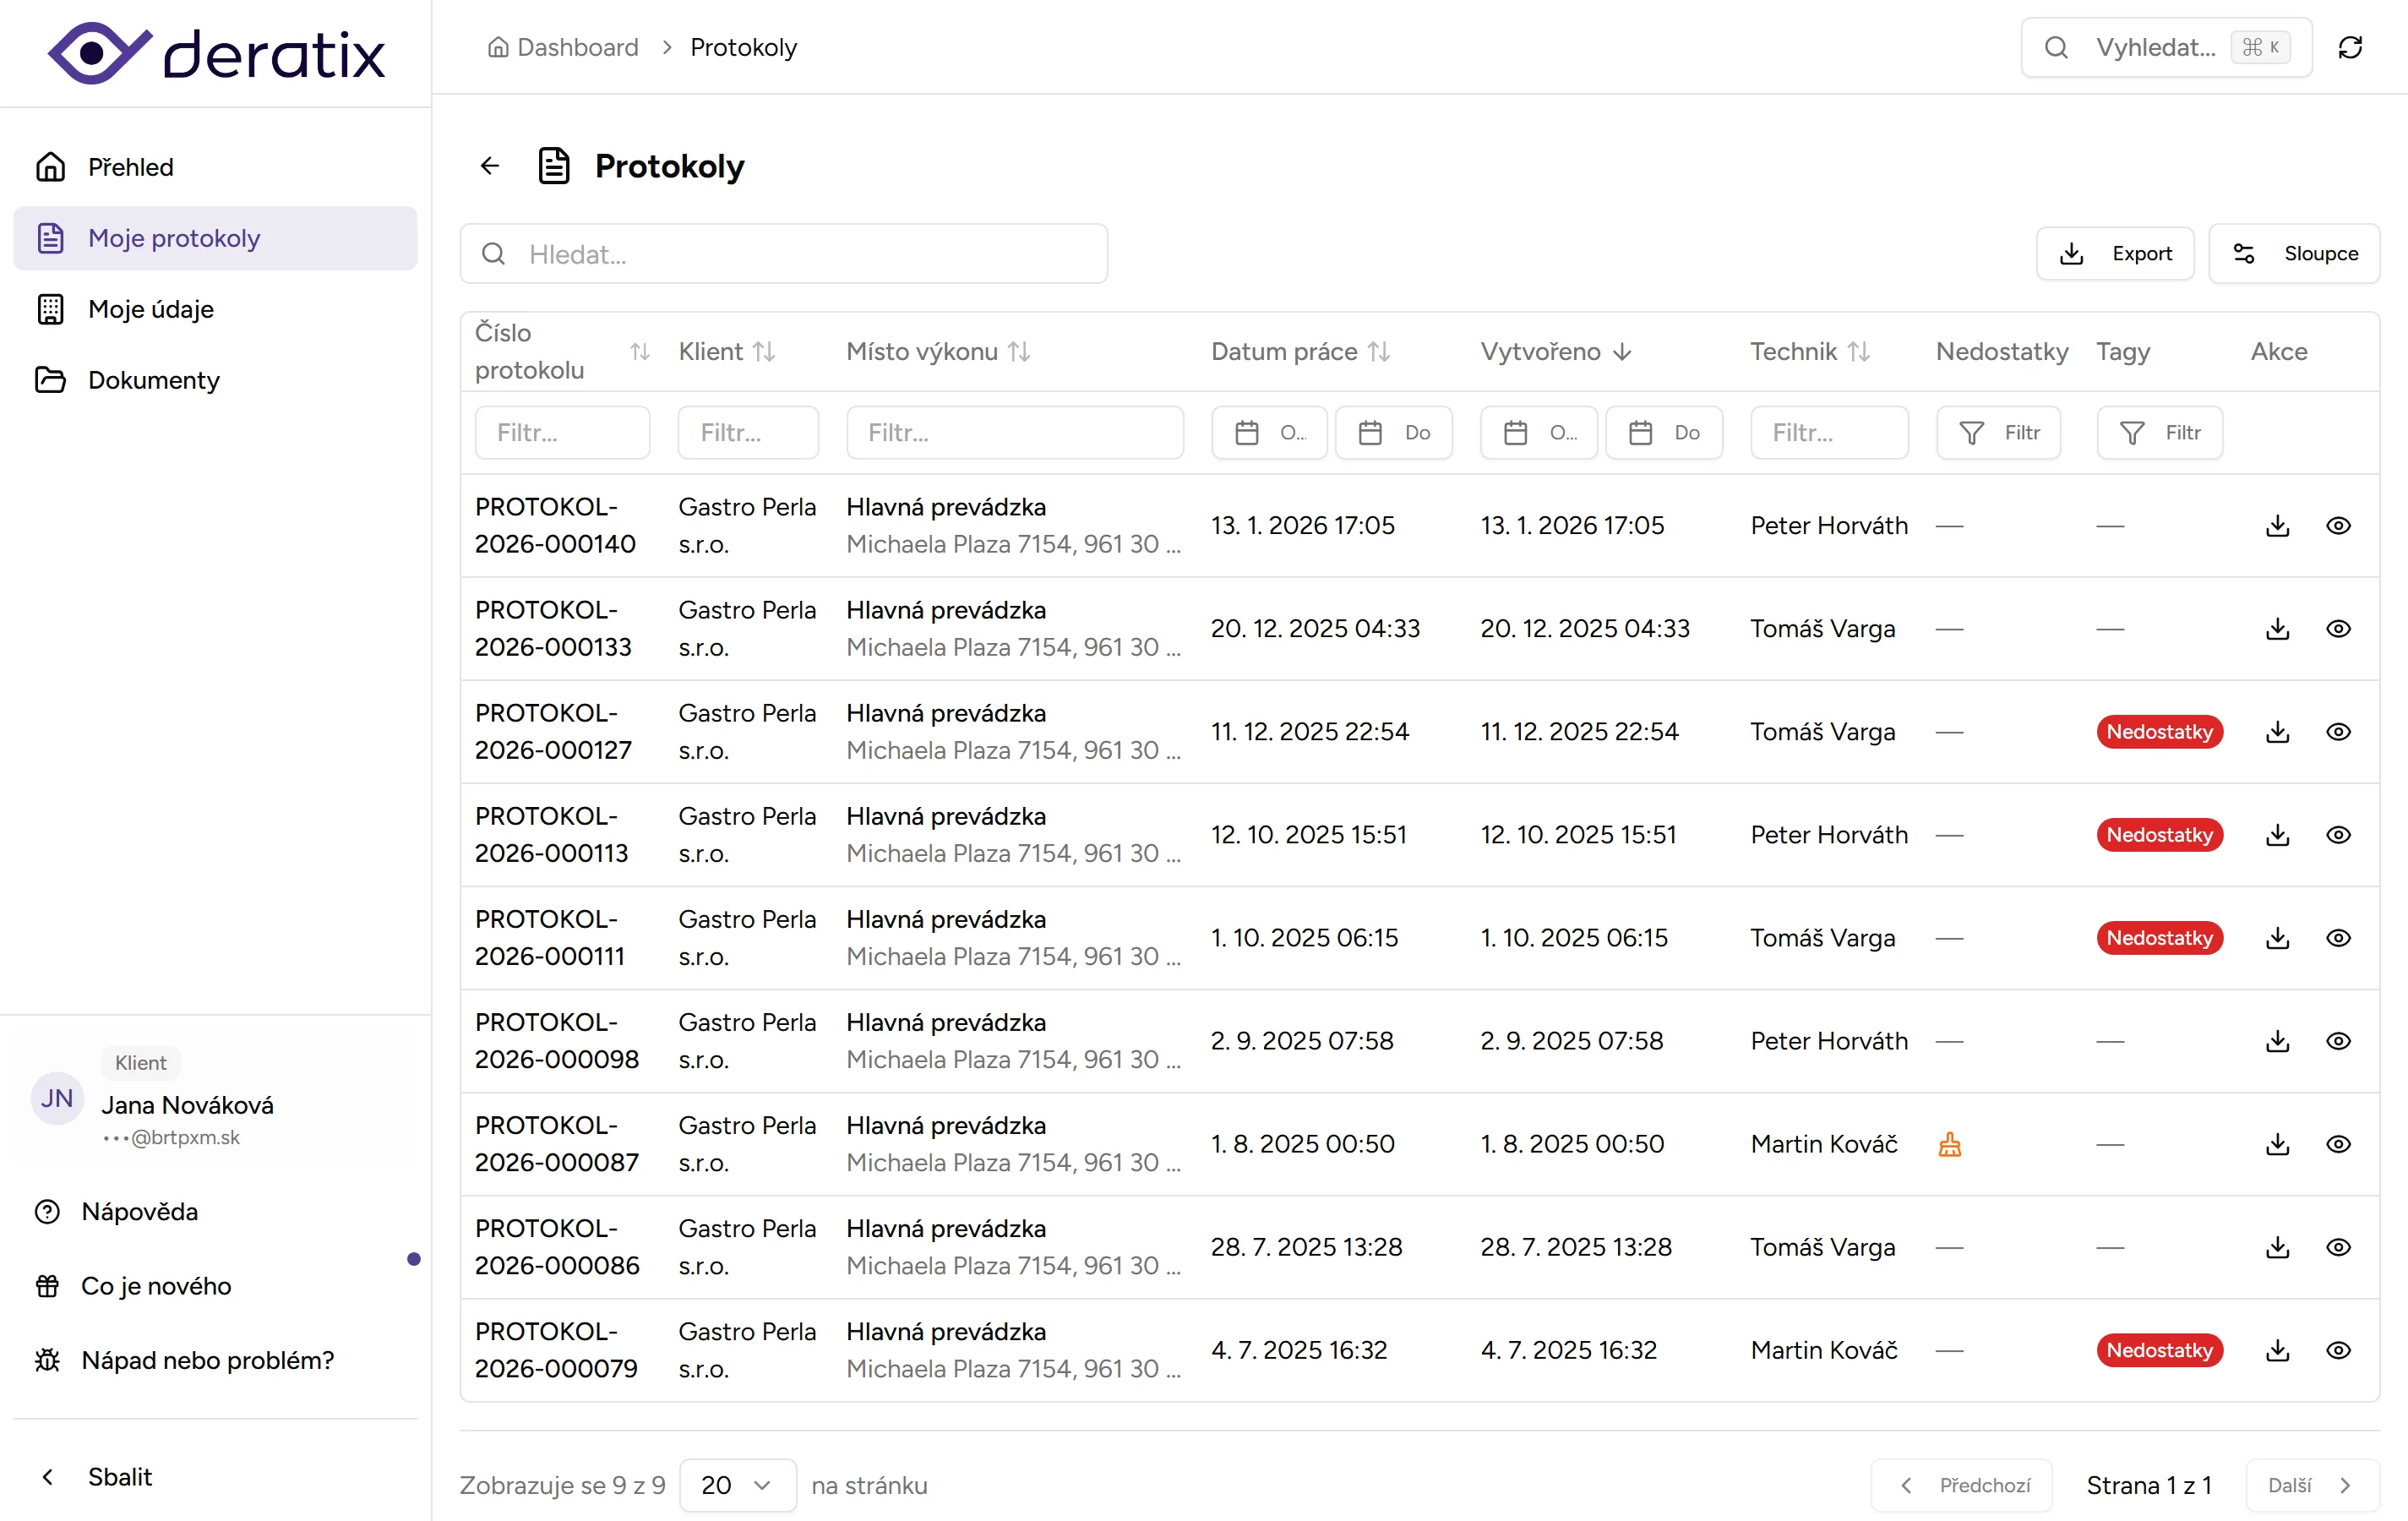The image size is (2408, 1521).
Task: Click the Hledat search field
Action: point(783,254)
